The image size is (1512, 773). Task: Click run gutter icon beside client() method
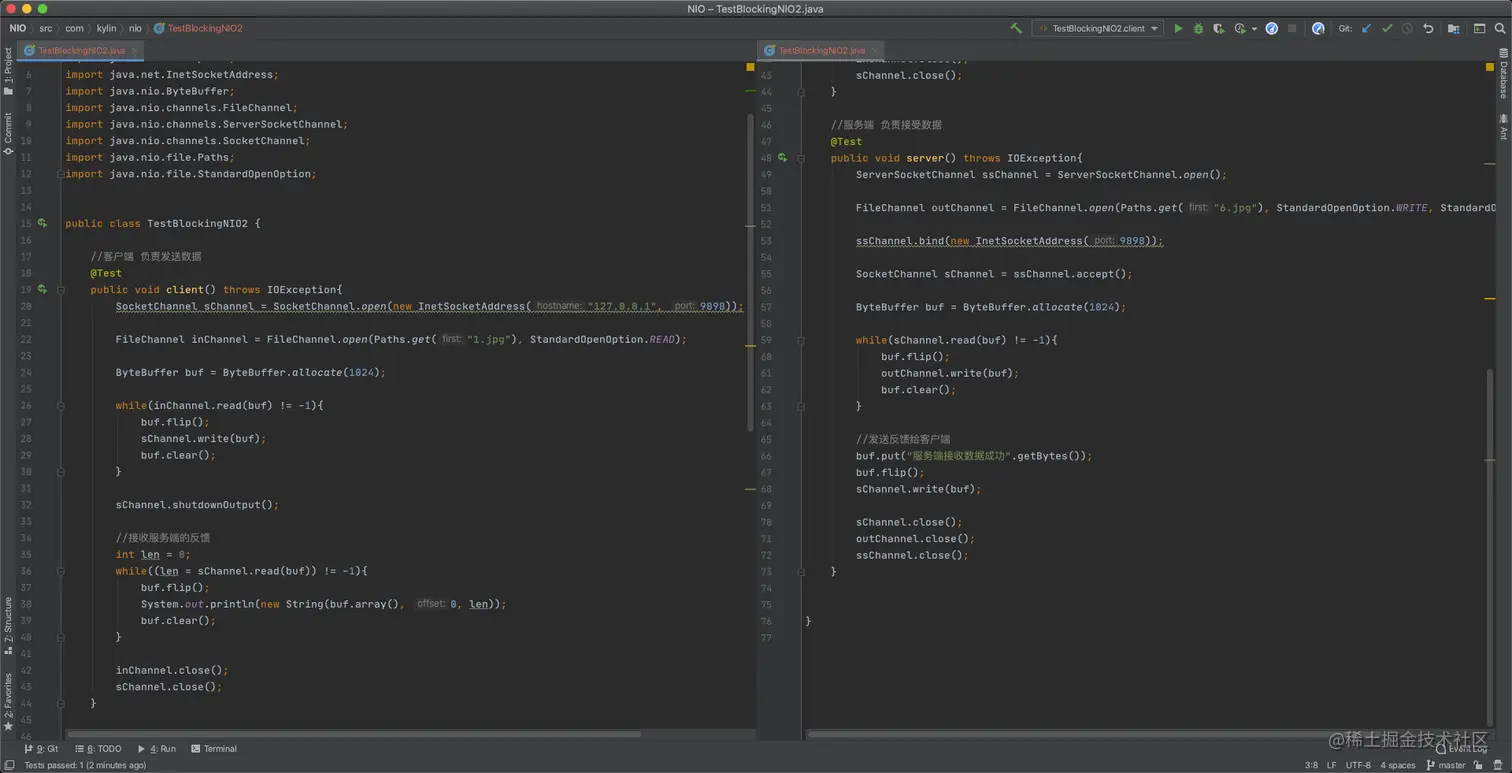pyautogui.click(x=42, y=289)
